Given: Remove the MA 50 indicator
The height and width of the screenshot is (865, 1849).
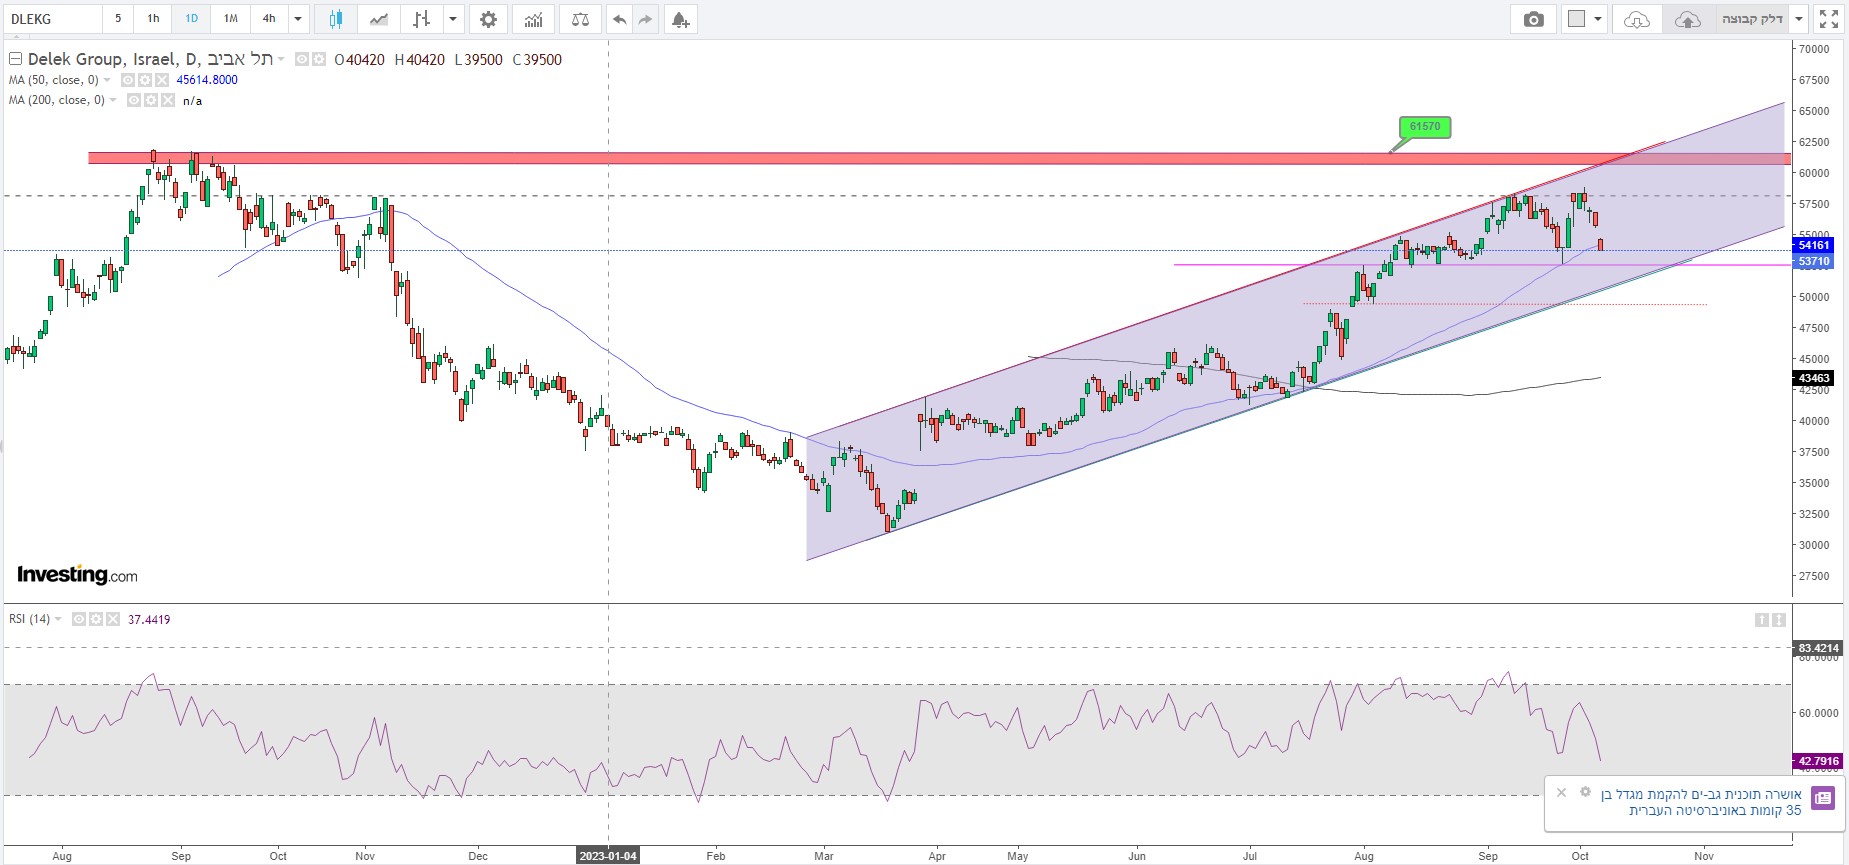Looking at the screenshot, I should click(161, 80).
